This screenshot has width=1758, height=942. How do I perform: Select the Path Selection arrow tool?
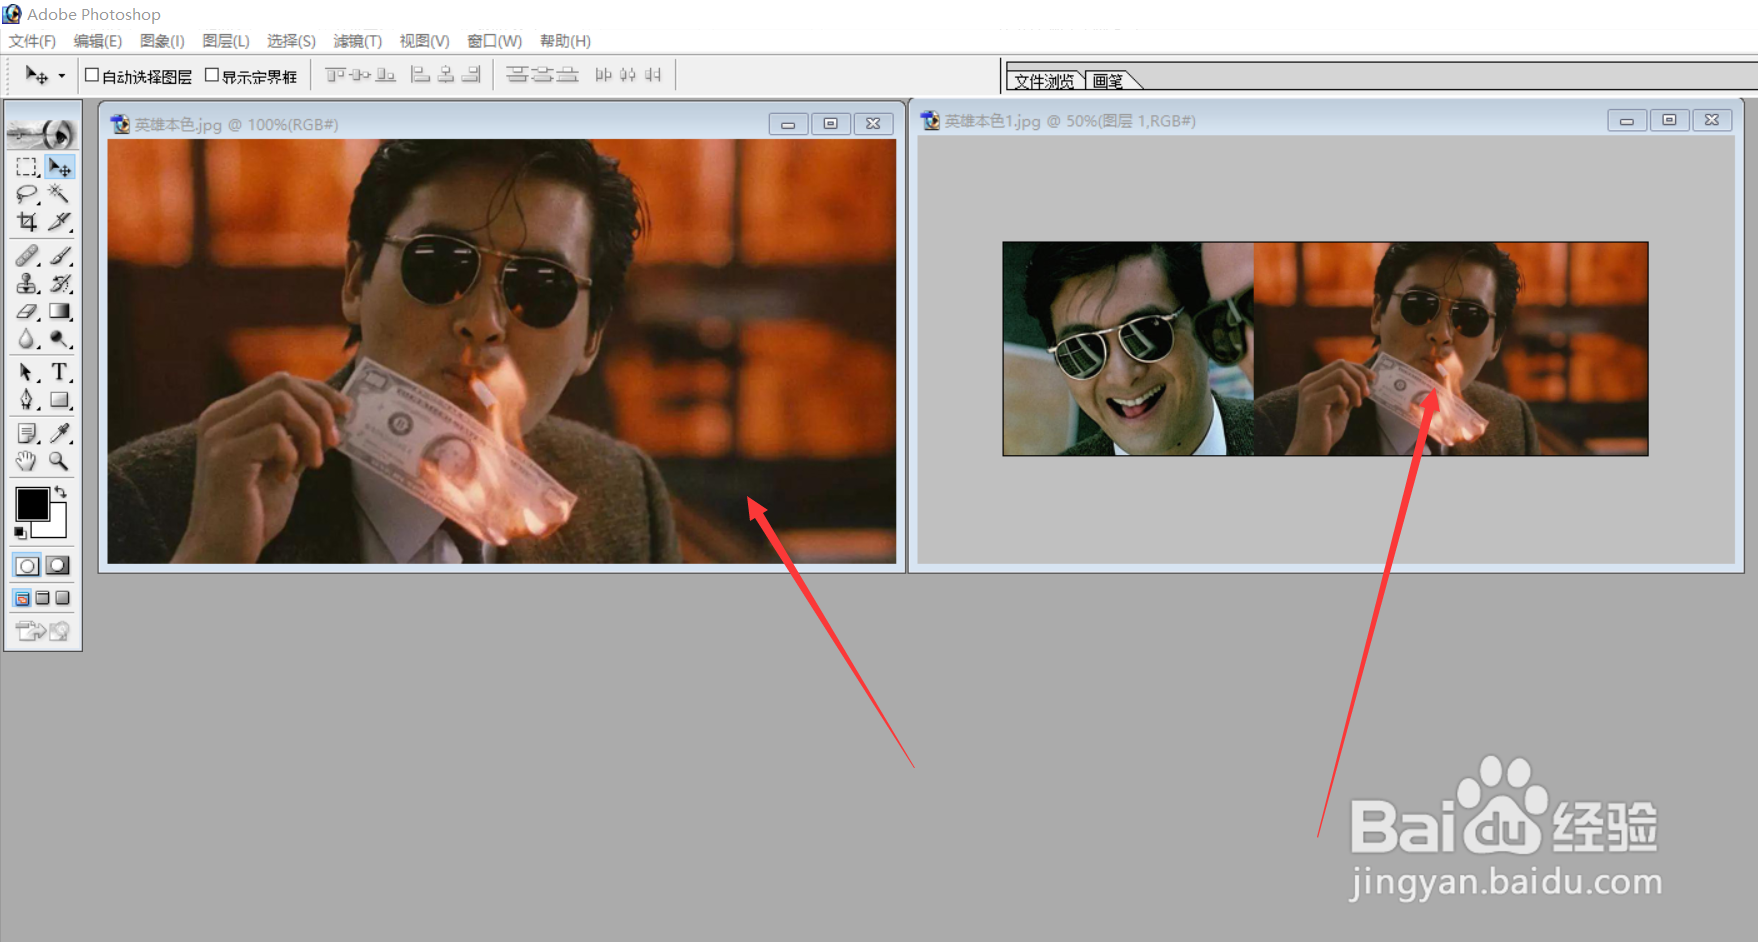pyautogui.click(x=27, y=373)
